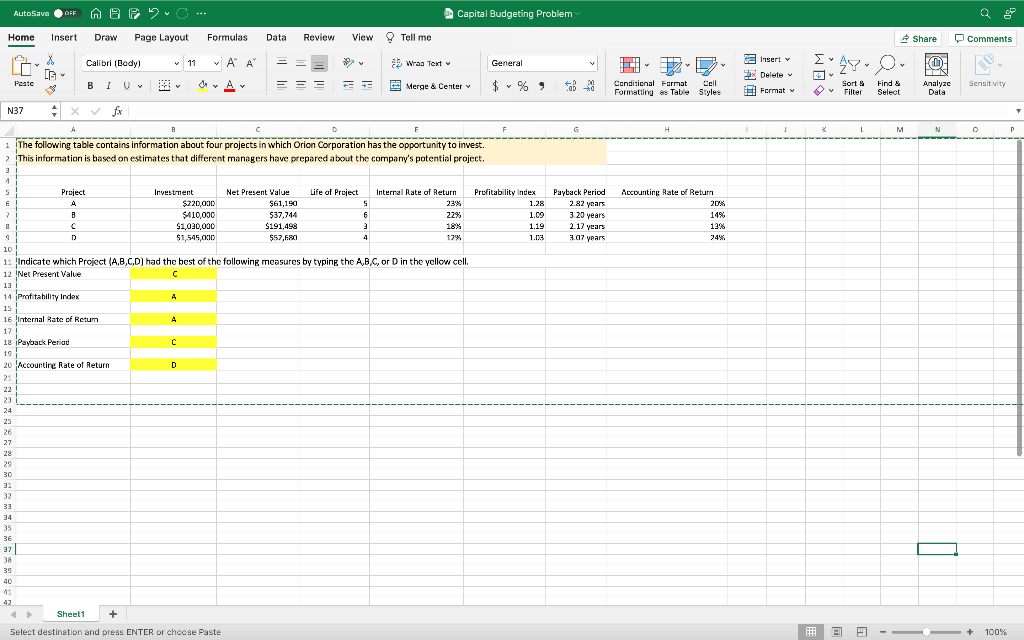Click the Paste clipboard icon
The height and width of the screenshot is (640, 1024).
coord(22,65)
